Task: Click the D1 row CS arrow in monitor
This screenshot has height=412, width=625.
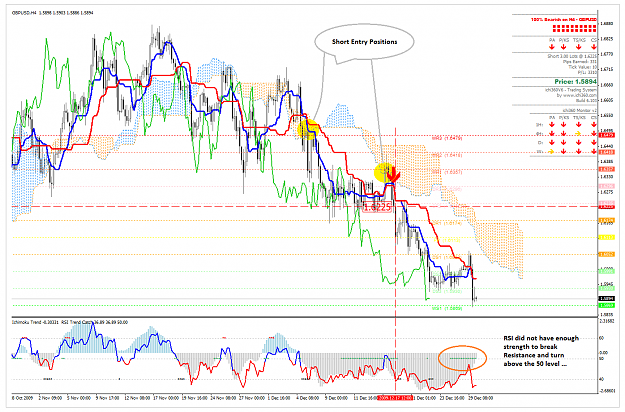Action: (x=594, y=142)
